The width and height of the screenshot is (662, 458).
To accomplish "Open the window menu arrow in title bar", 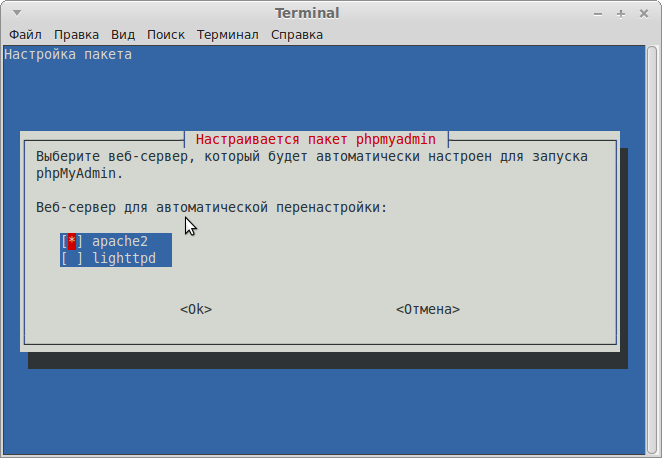I will click(x=17, y=13).
